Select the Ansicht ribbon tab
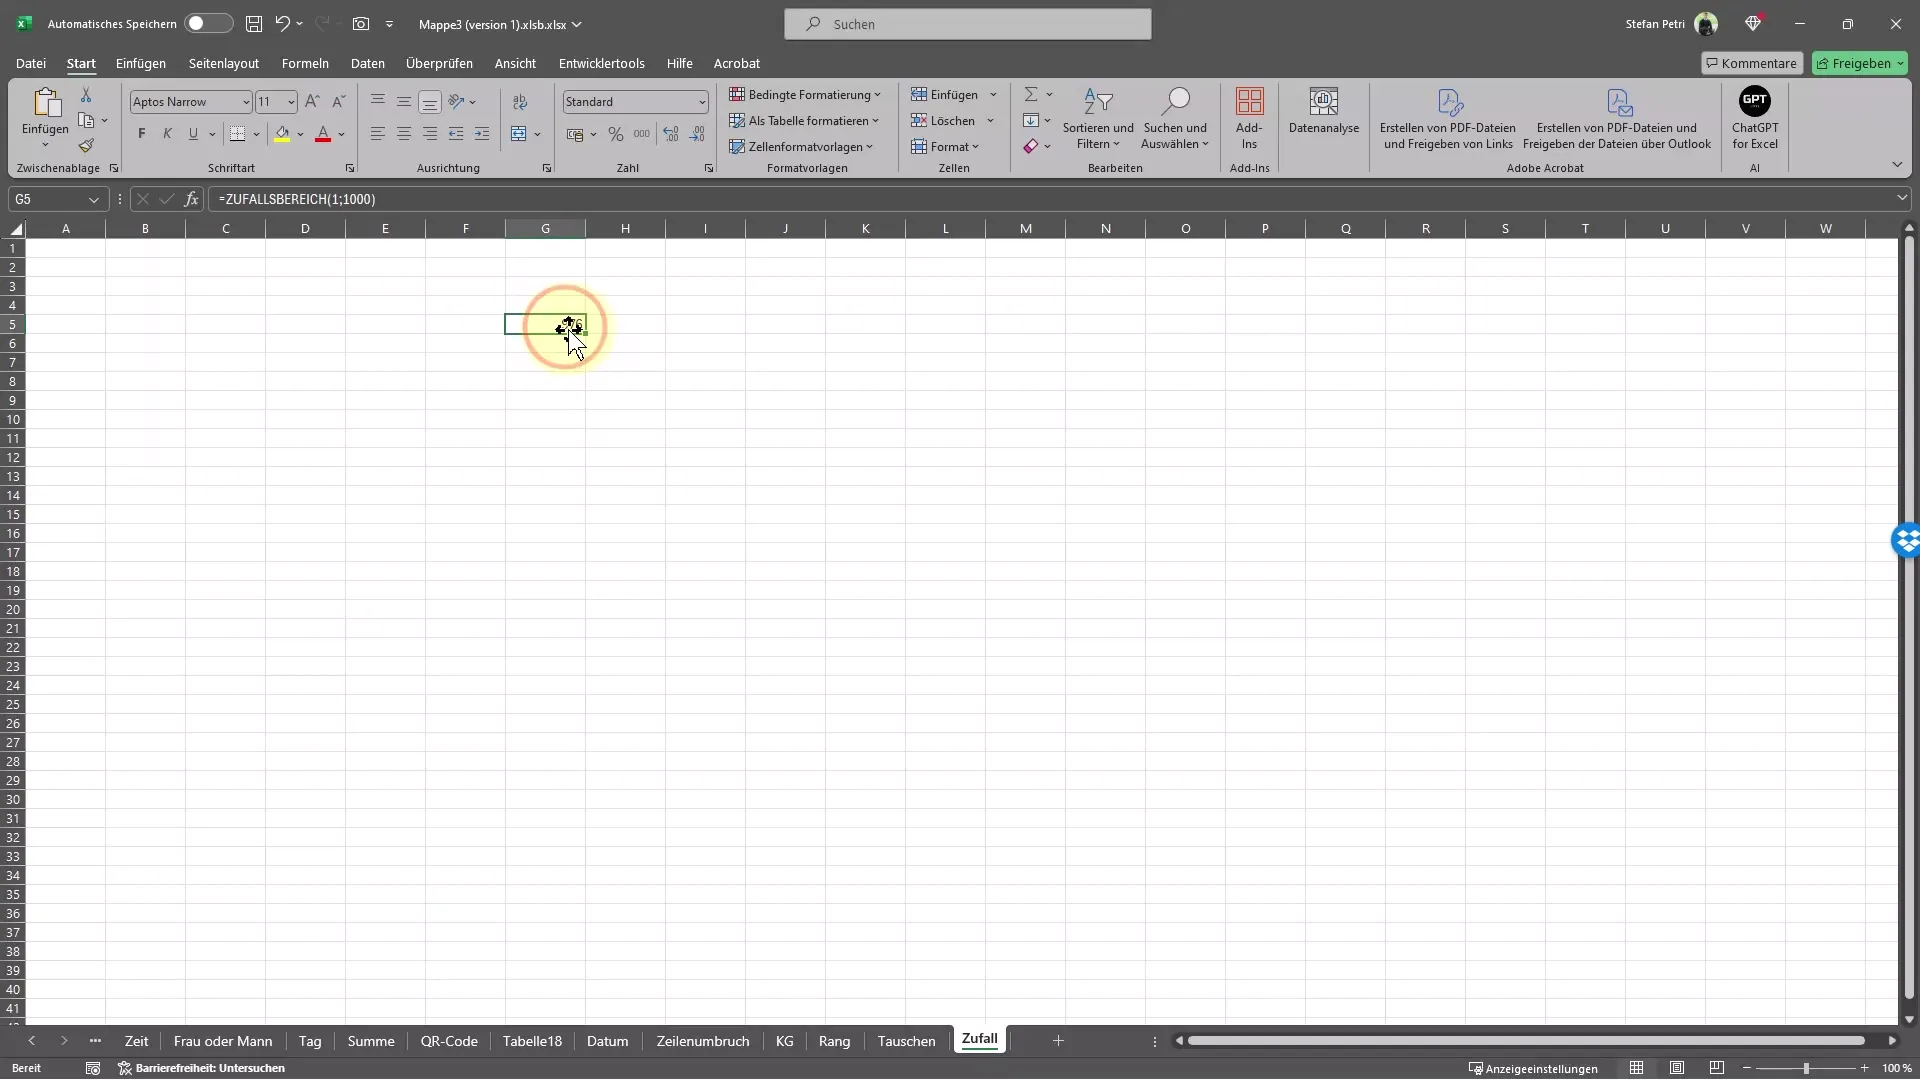Viewport: 1920px width, 1080px height. coord(514,63)
